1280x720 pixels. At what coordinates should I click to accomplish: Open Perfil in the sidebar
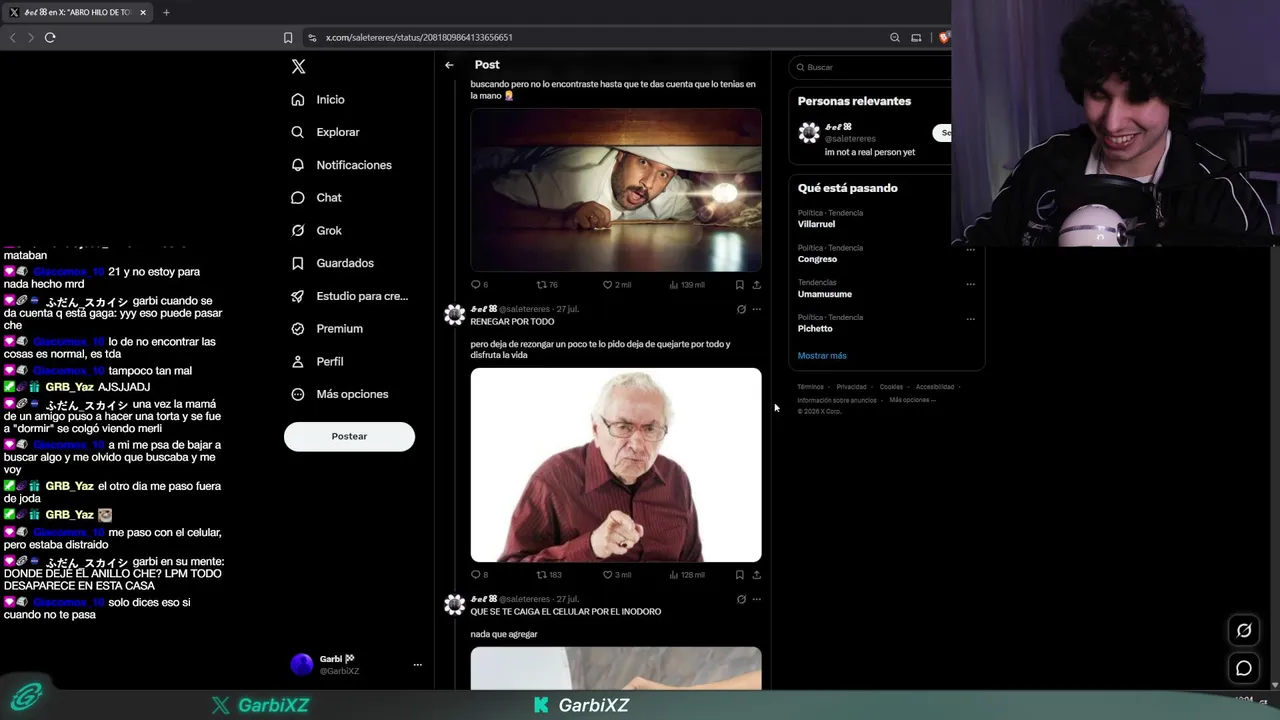317,362
